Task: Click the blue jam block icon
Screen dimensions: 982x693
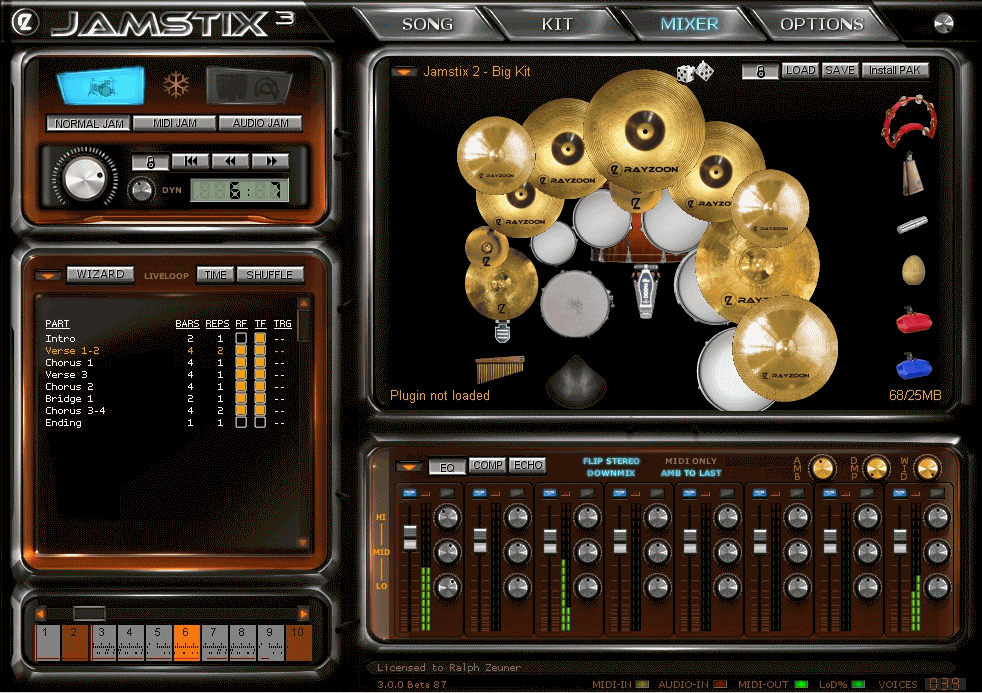Action: (x=914, y=366)
